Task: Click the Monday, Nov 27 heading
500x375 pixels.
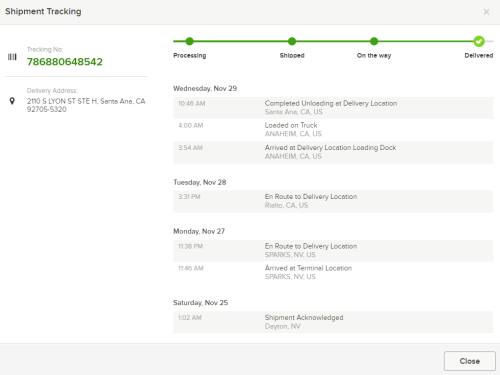Action: click(x=199, y=231)
